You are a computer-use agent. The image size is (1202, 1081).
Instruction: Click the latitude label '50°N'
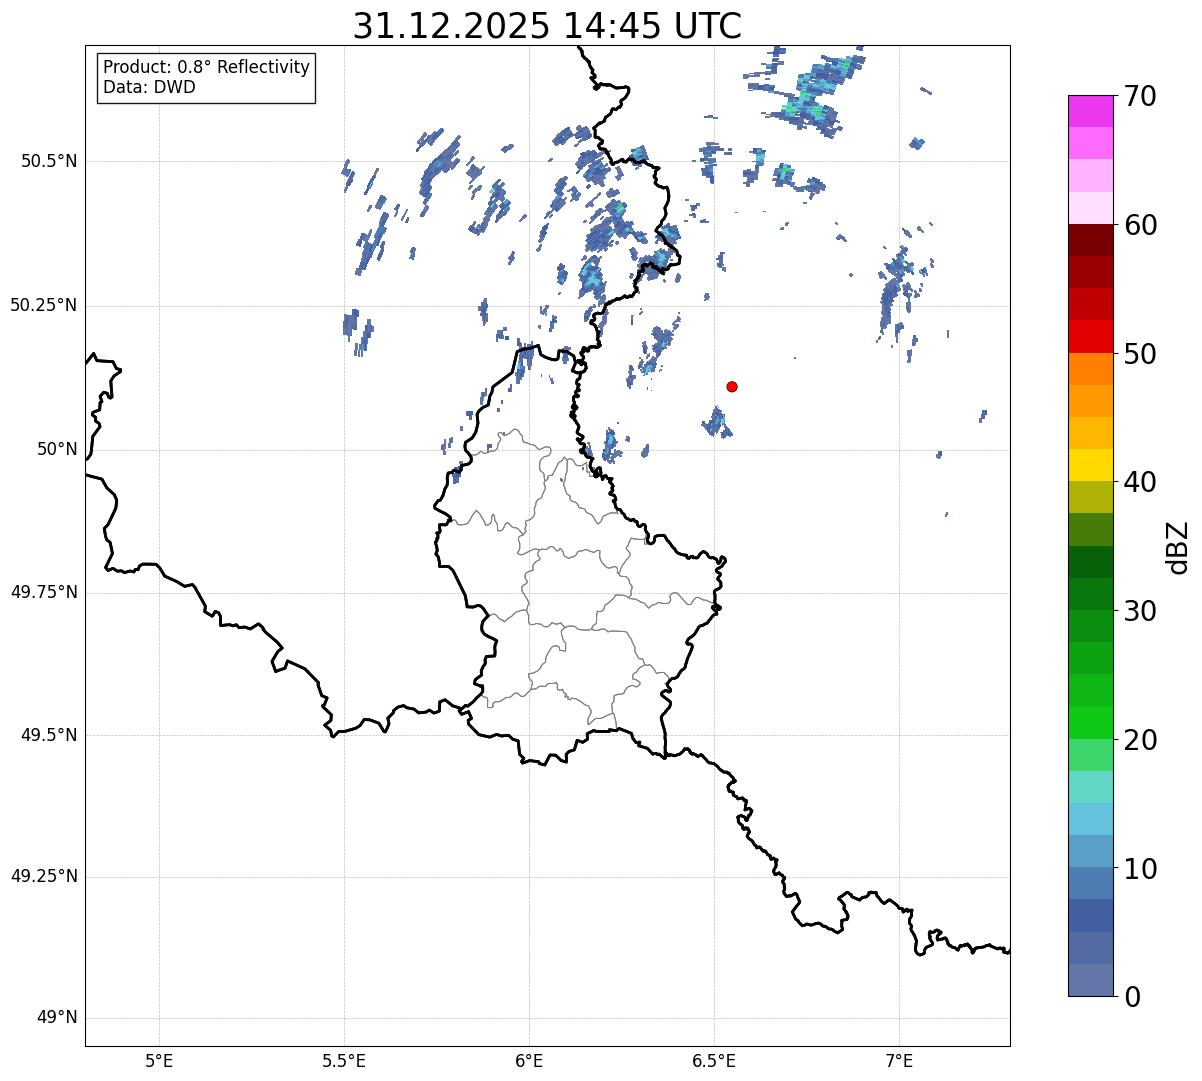(57, 449)
